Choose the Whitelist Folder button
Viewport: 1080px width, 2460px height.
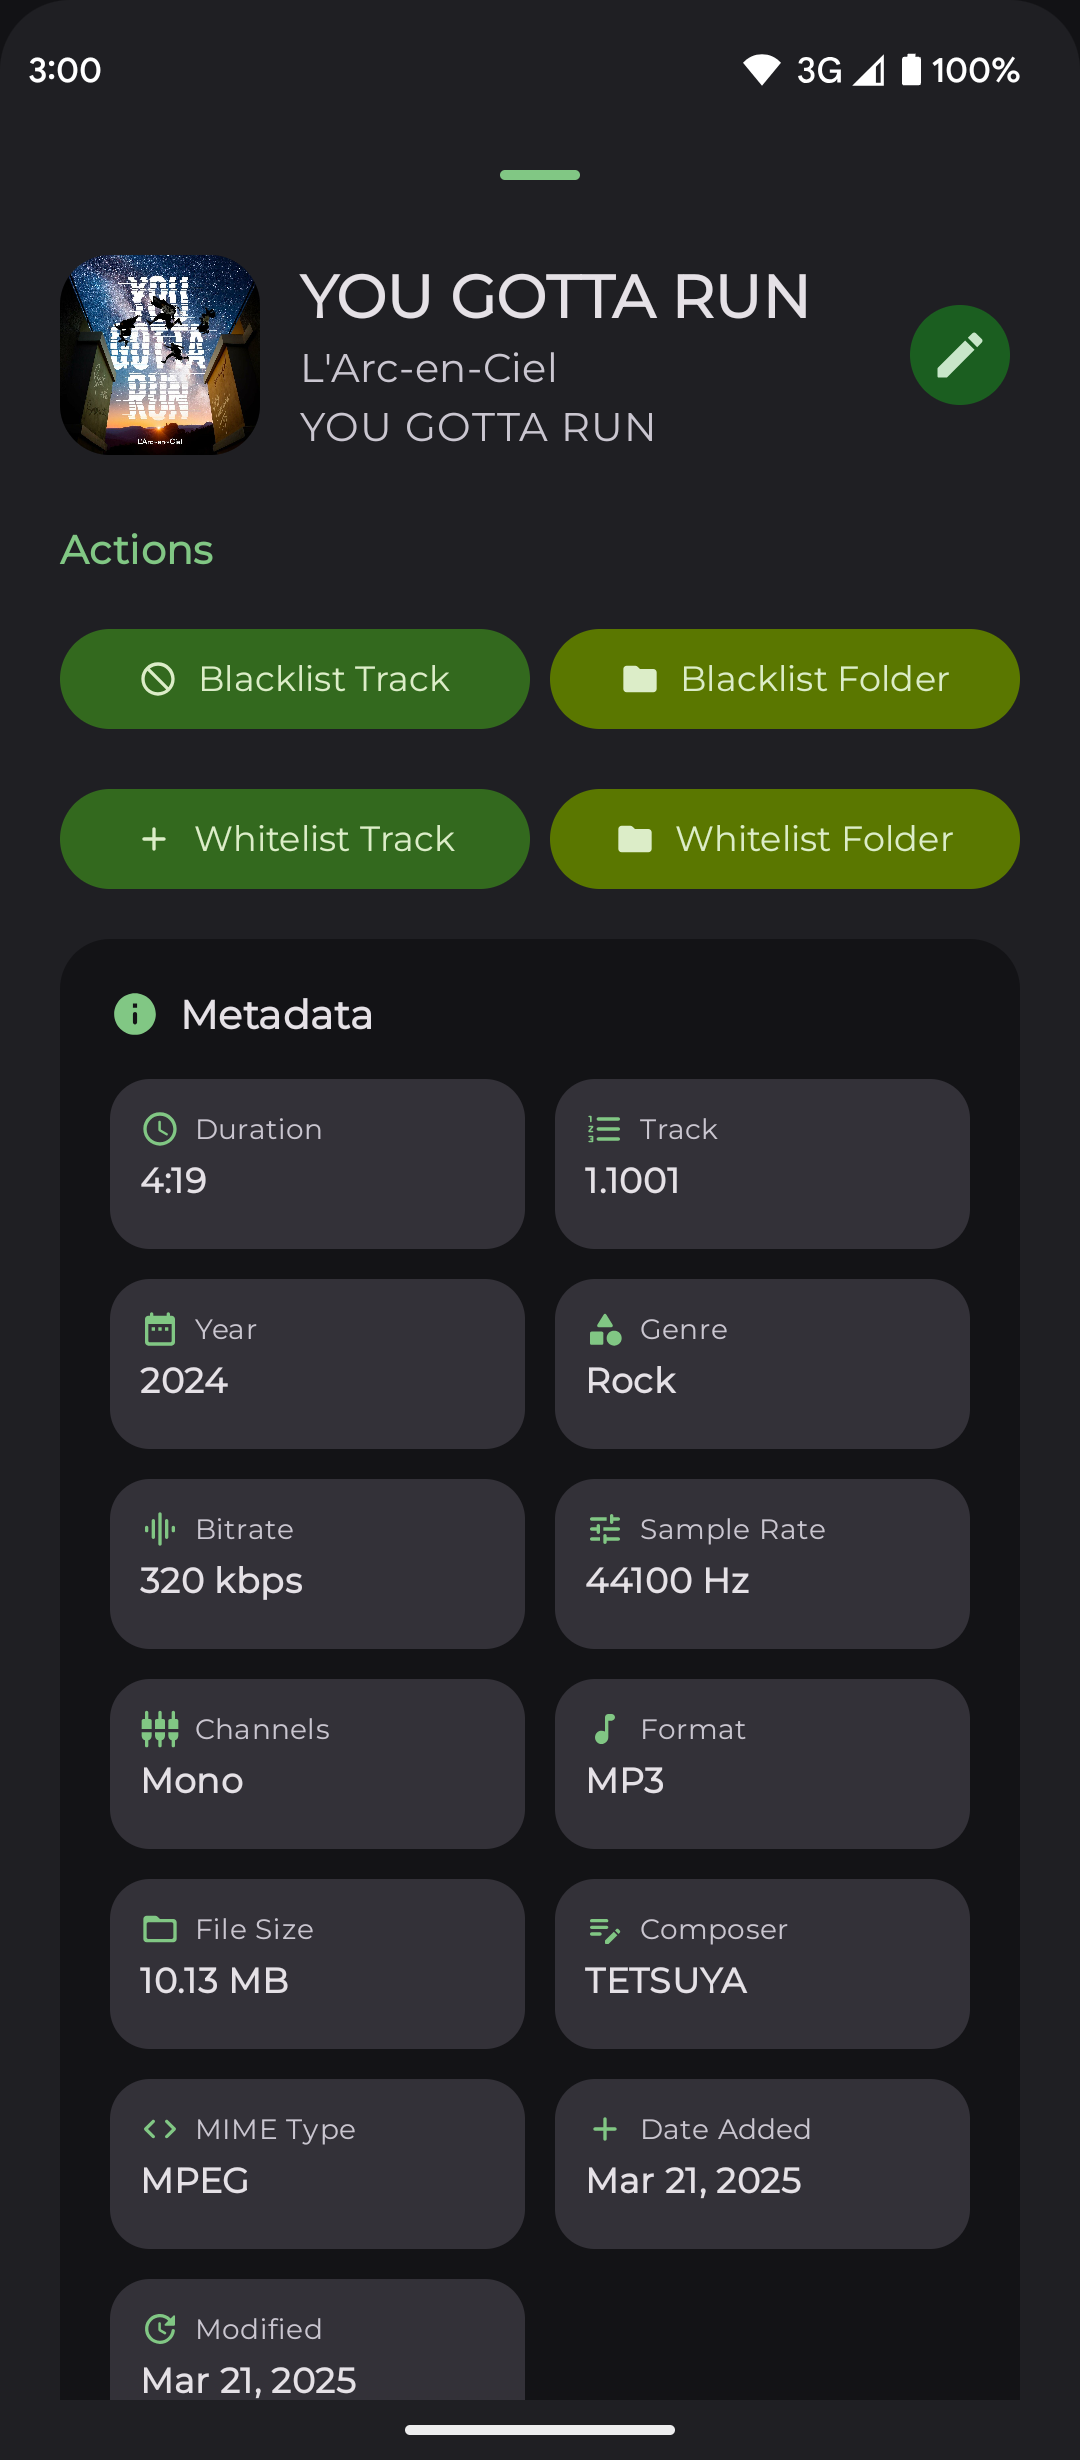(x=785, y=839)
